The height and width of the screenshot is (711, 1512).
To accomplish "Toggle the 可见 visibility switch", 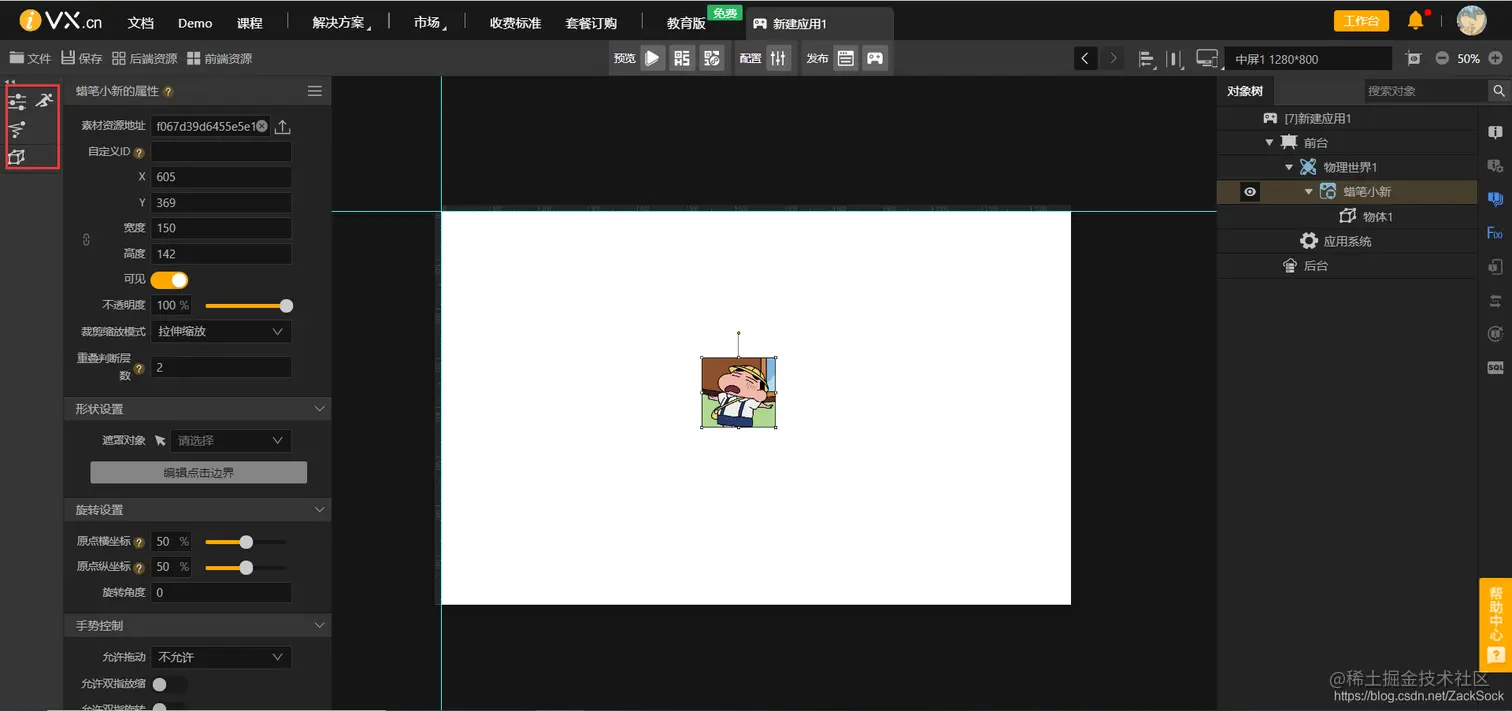I will coord(169,280).
